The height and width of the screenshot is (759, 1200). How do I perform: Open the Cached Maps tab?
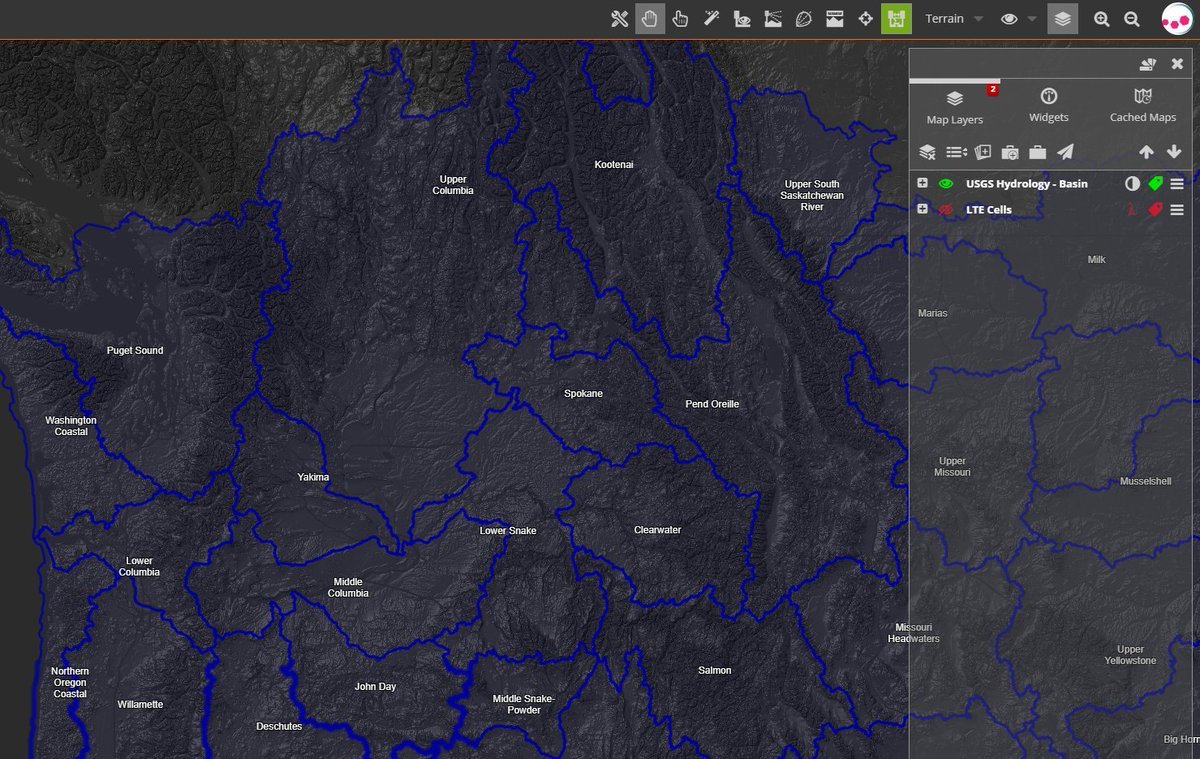tap(1142, 106)
